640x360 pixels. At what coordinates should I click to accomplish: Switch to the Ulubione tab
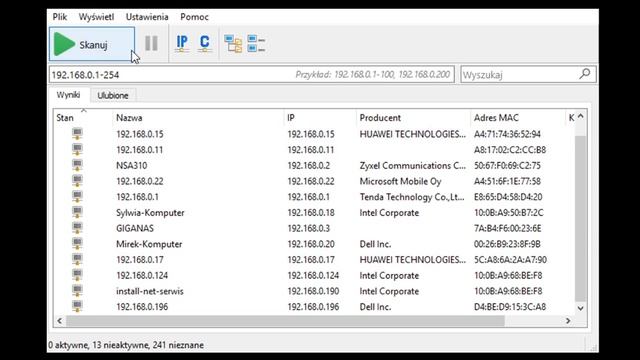pyautogui.click(x=113, y=96)
